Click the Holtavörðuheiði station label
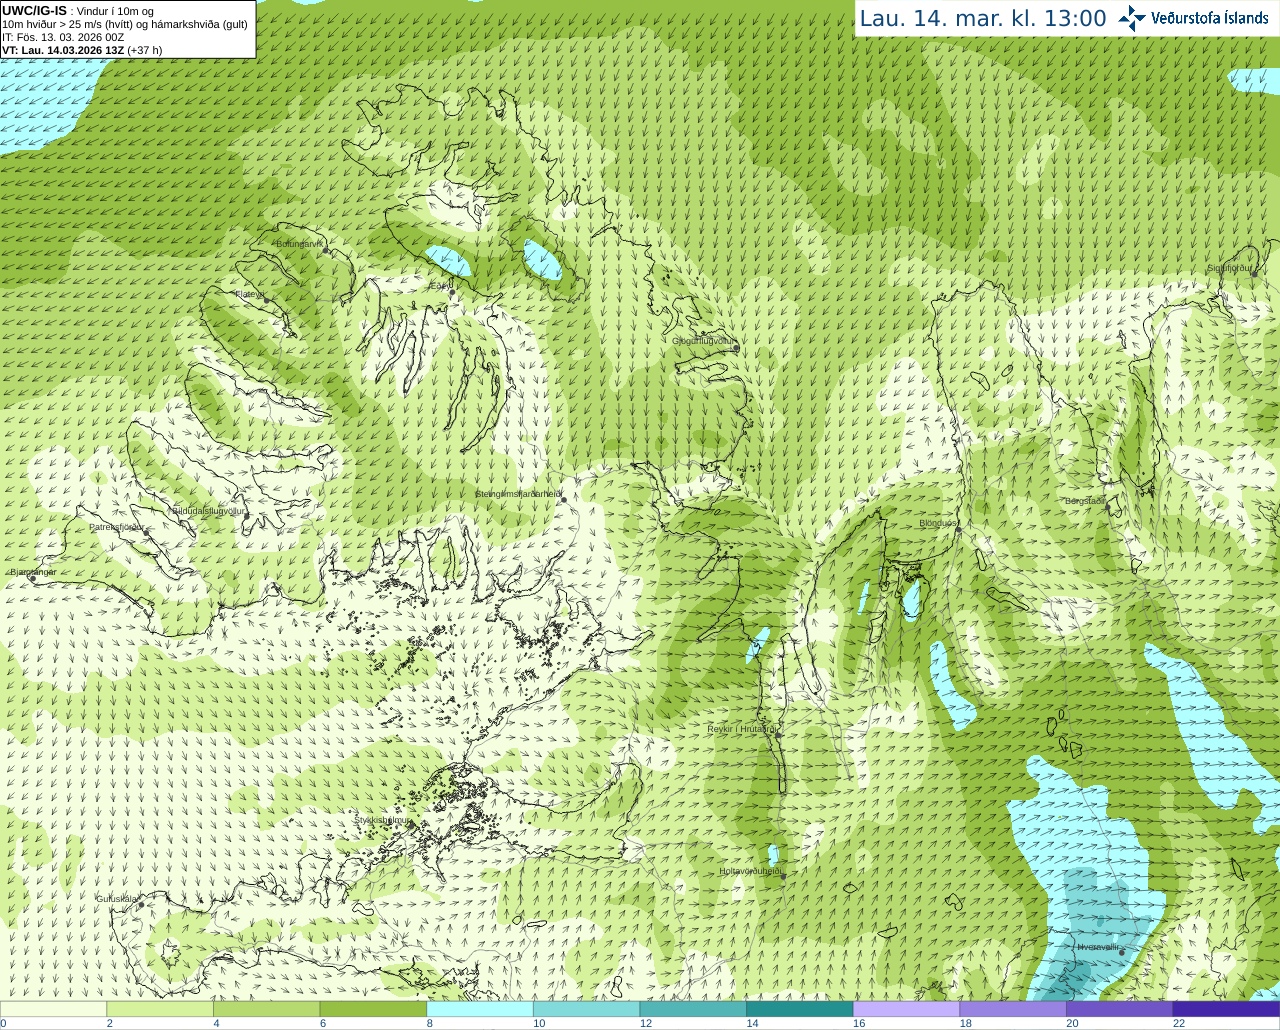This screenshot has height=1030, width=1280. tap(750, 871)
